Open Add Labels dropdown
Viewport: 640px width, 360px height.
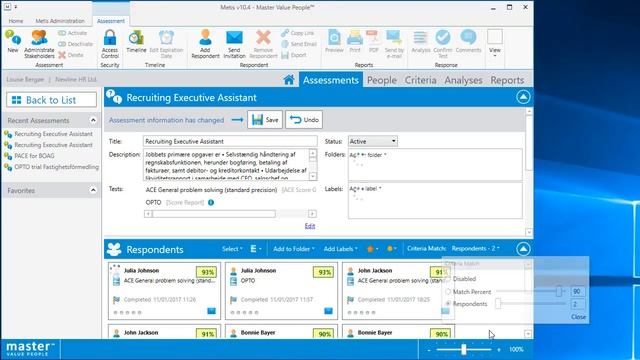340,249
